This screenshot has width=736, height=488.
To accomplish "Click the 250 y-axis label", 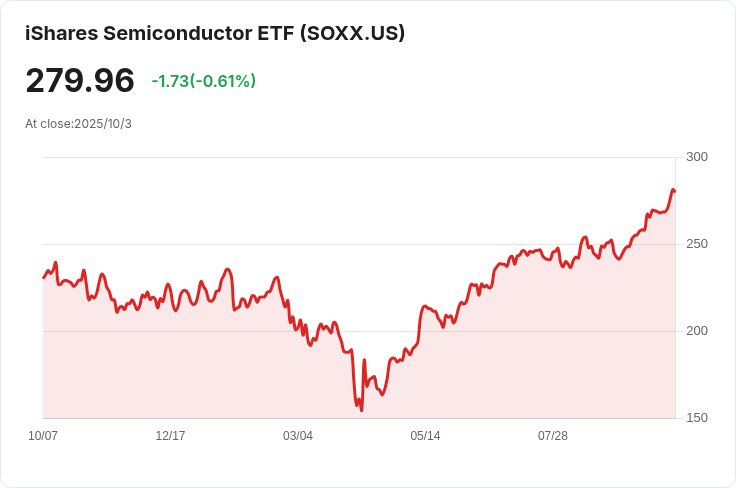I will tap(697, 244).
